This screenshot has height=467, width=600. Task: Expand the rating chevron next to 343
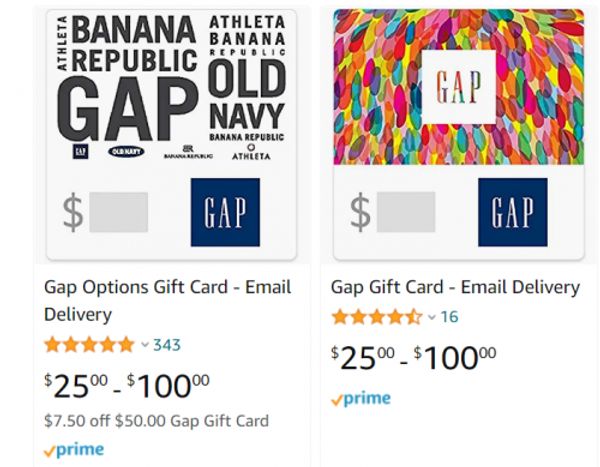145,345
